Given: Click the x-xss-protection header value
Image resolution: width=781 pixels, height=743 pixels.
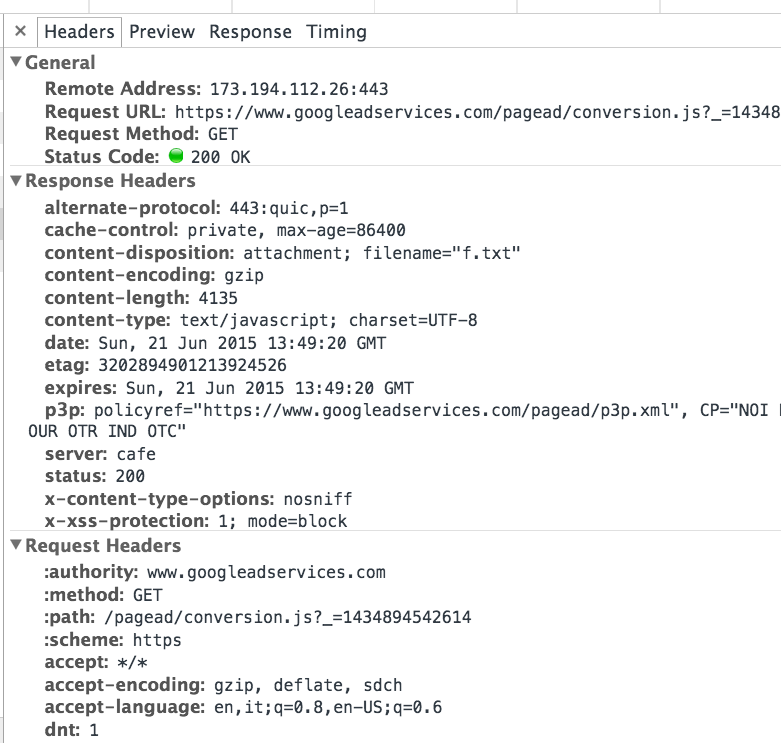Looking at the screenshot, I should 283,521.
